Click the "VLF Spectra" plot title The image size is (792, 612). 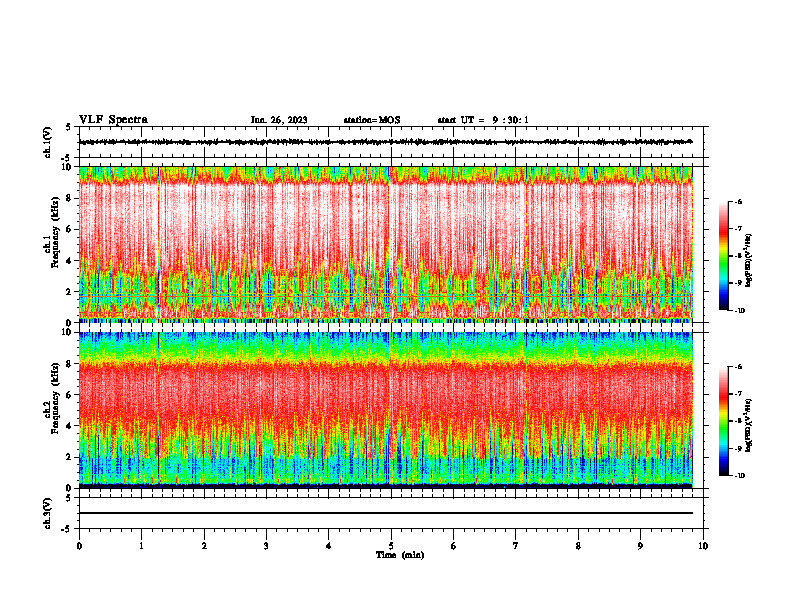pos(113,120)
